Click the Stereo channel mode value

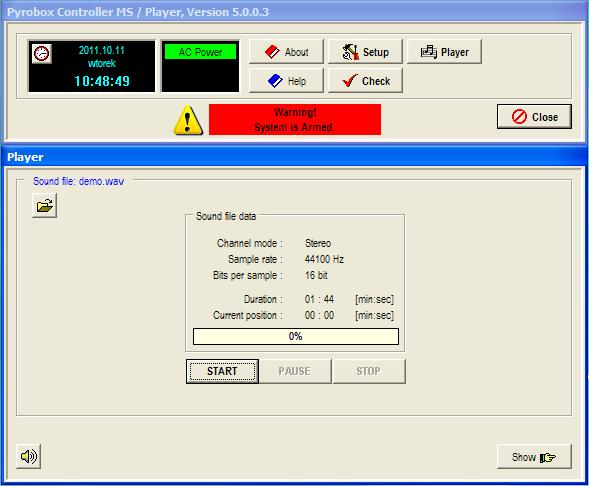[318, 243]
